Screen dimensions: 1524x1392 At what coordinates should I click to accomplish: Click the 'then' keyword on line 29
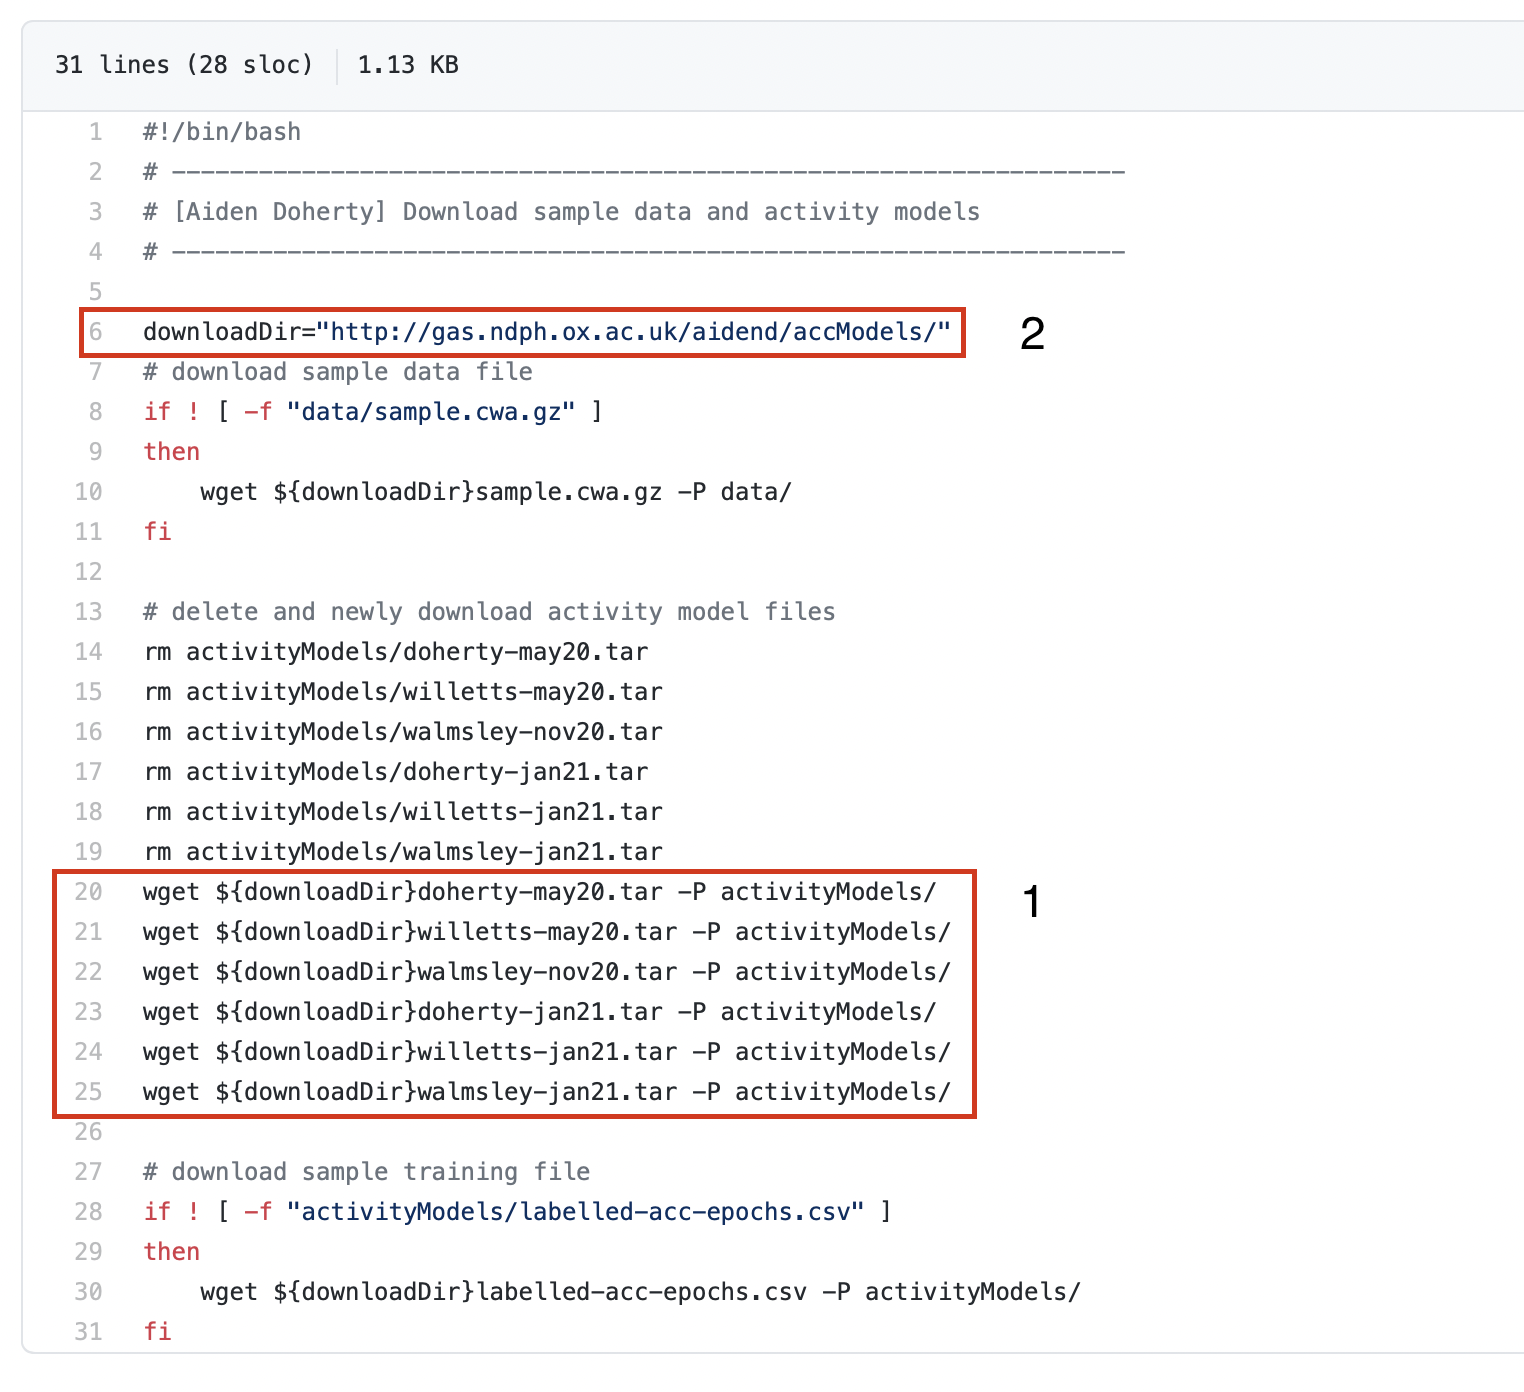coord(172,1252)
